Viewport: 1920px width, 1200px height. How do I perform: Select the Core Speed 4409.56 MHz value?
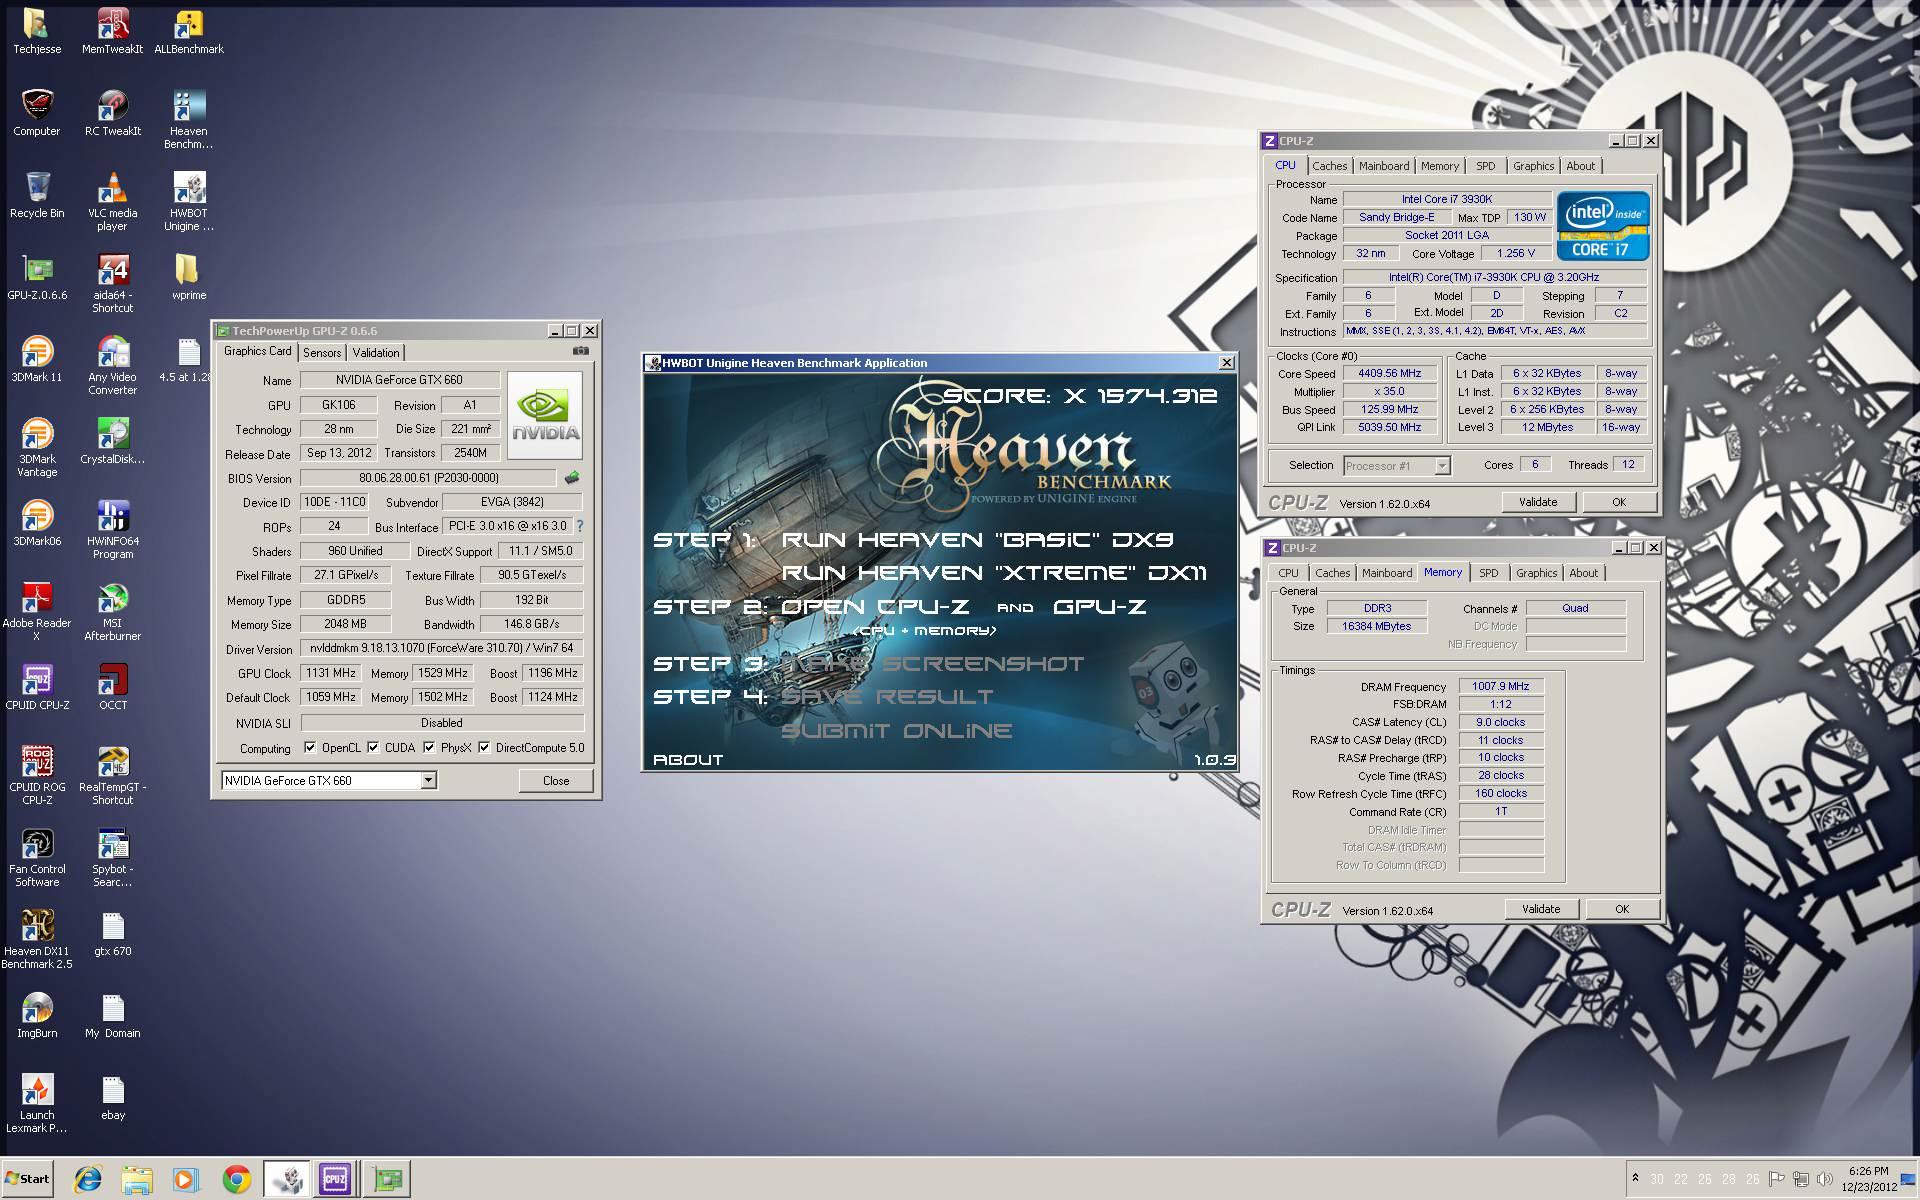pos(1389,373)
